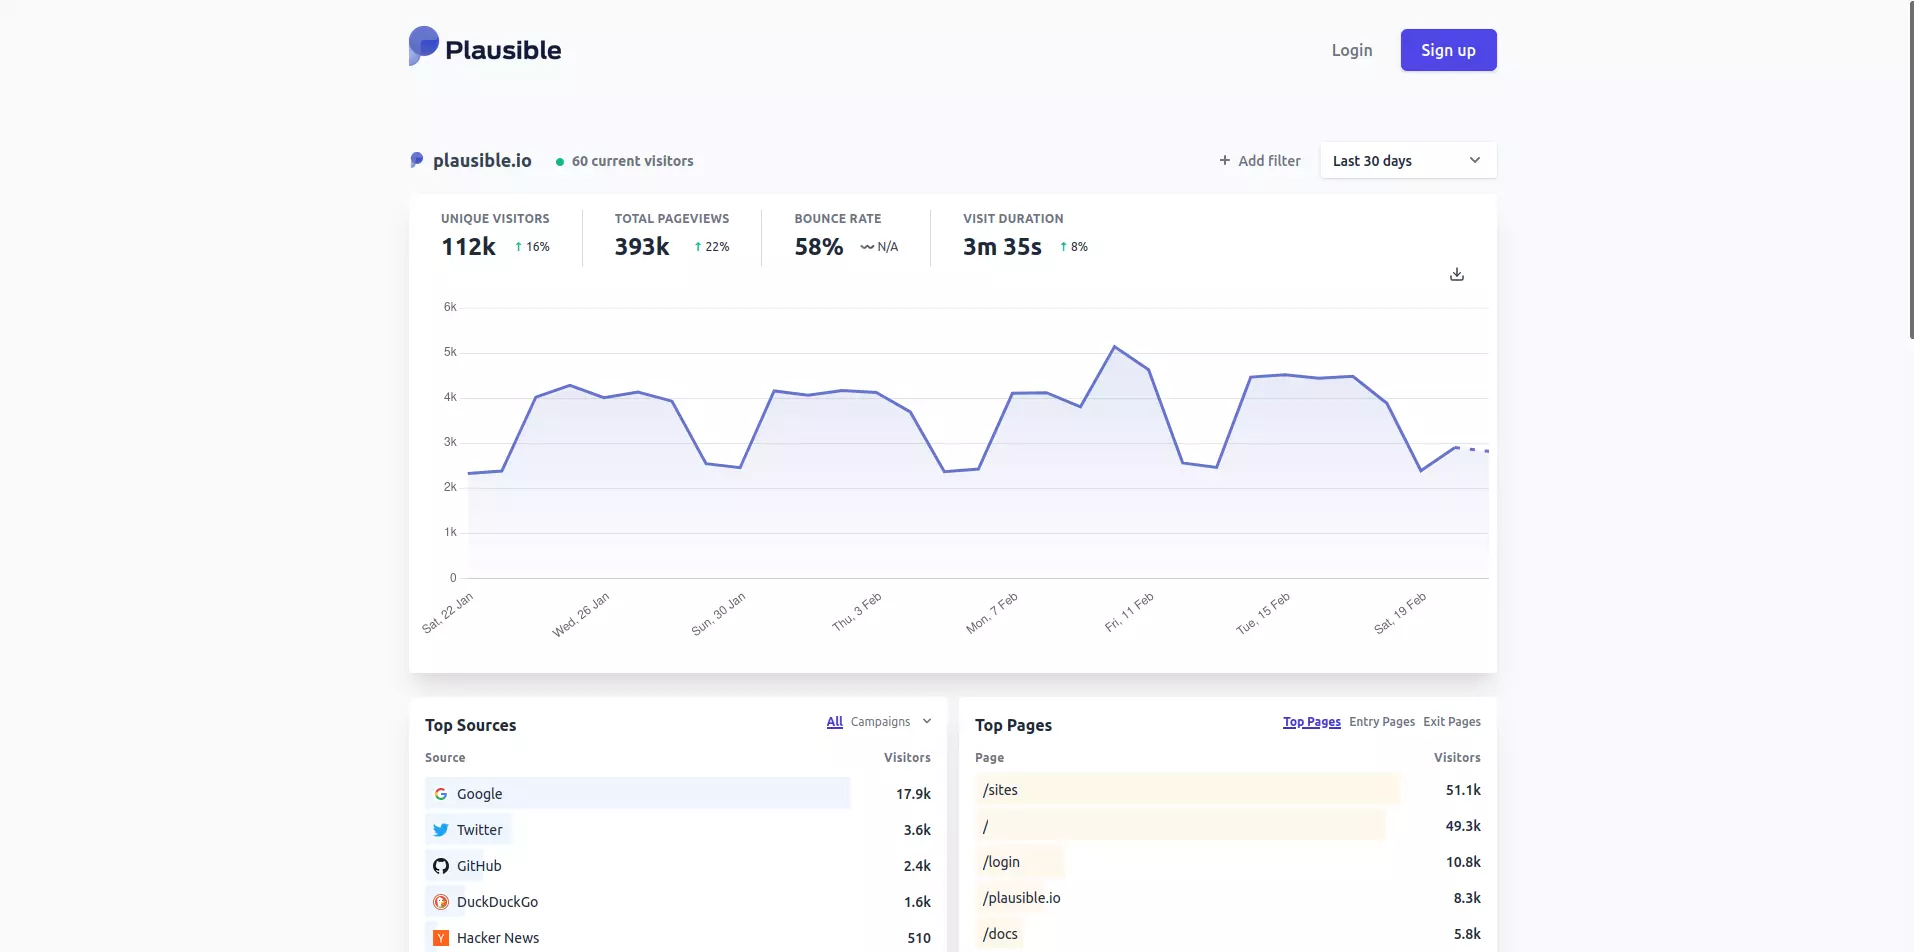The image size is (1914, 952).
Task: Click the Sat, 19 Feb axis label
Action: point(1400,612)
